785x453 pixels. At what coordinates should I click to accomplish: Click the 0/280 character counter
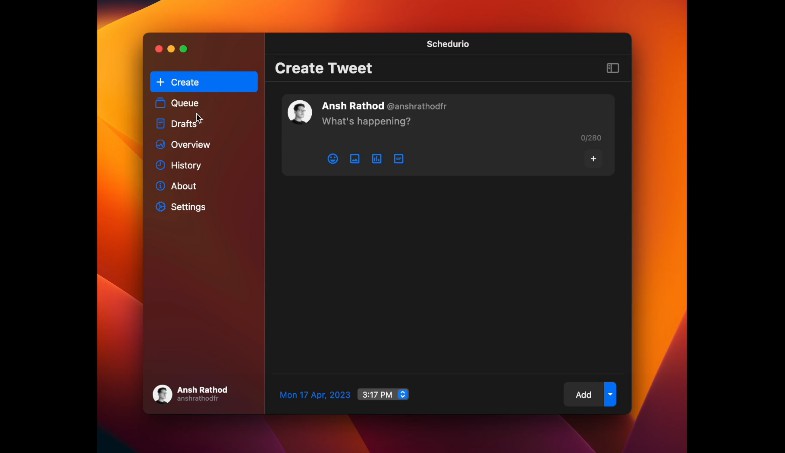pos(591,138)
